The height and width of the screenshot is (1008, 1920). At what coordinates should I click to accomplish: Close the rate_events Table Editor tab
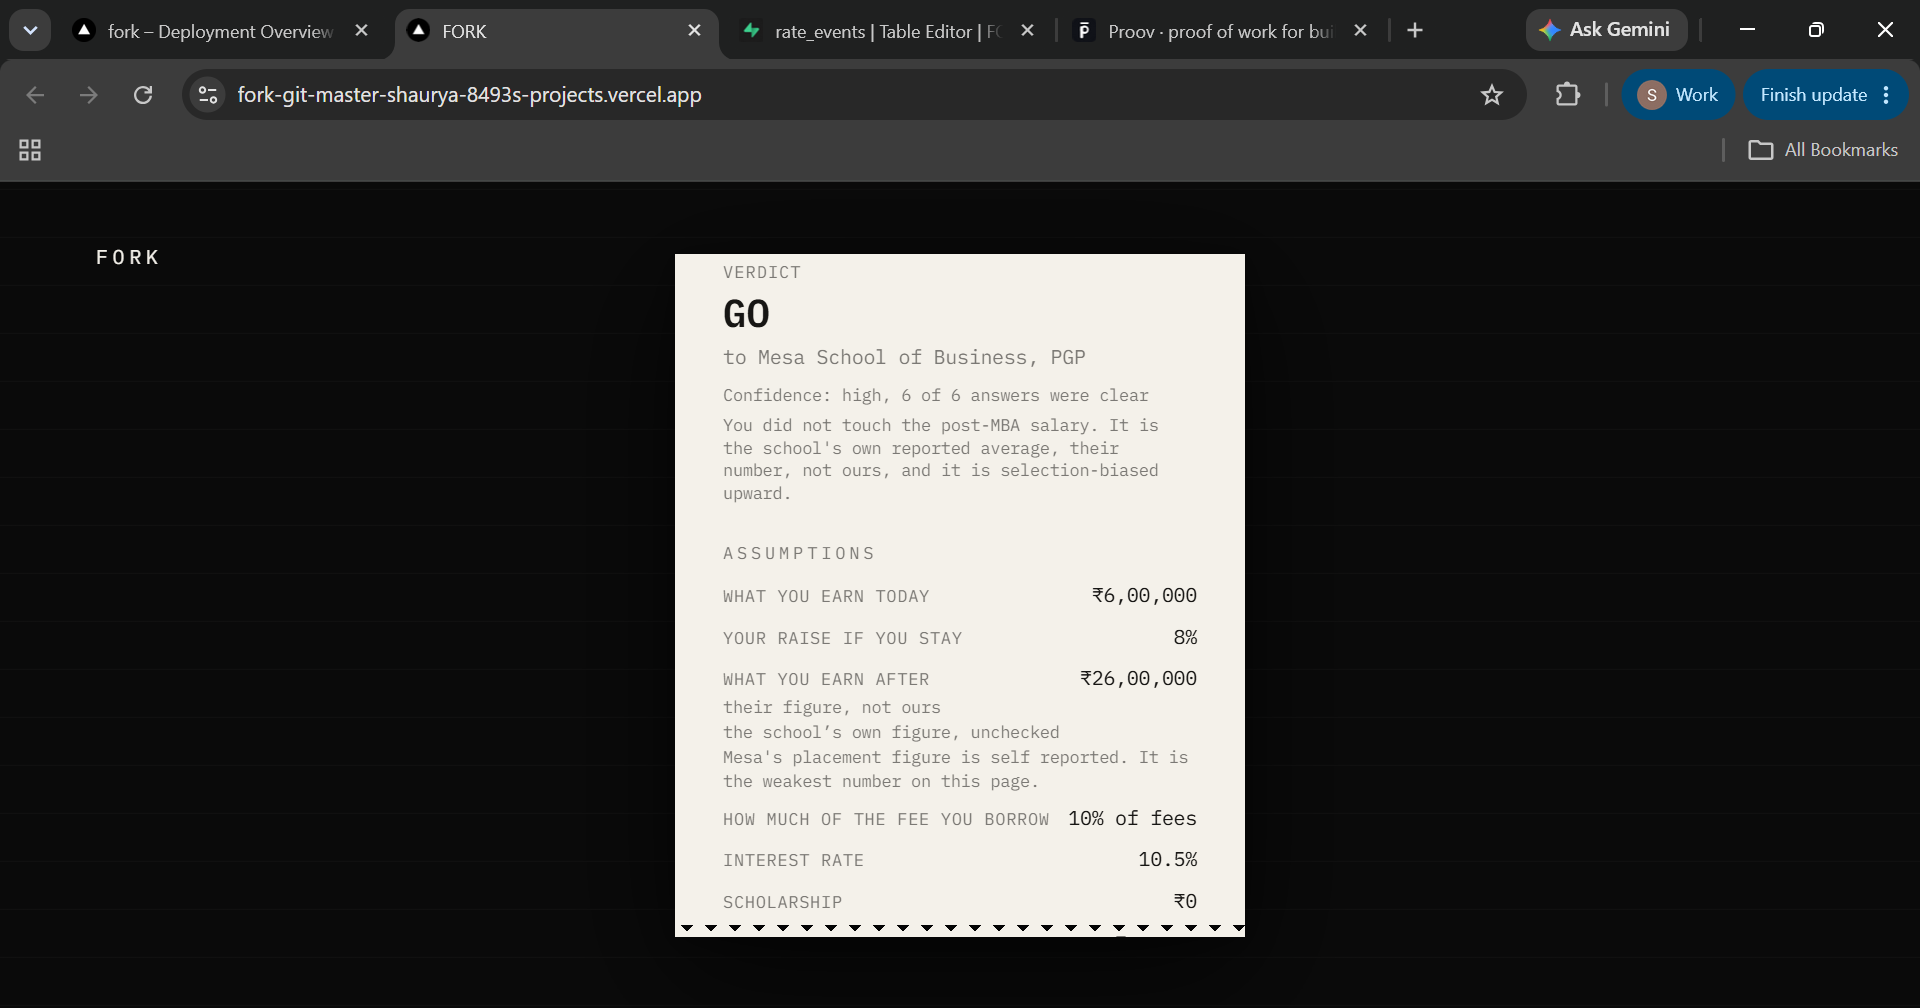click(x=1027, y=31)
